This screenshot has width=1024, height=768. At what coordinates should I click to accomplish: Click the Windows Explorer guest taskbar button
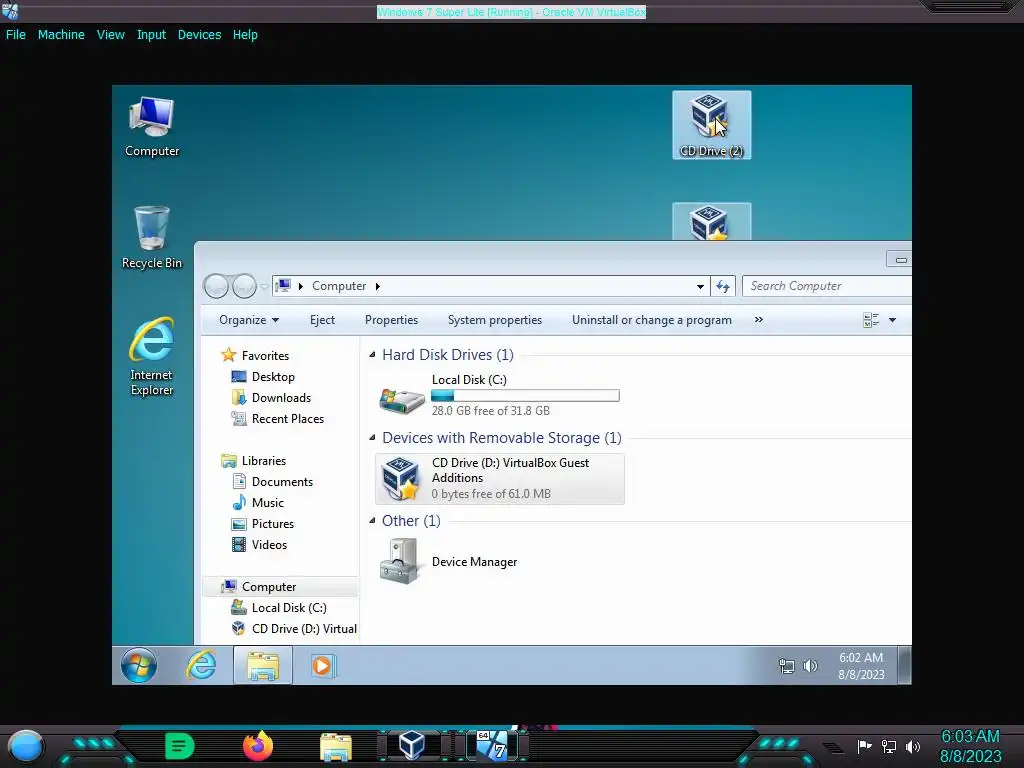[263, 665]
